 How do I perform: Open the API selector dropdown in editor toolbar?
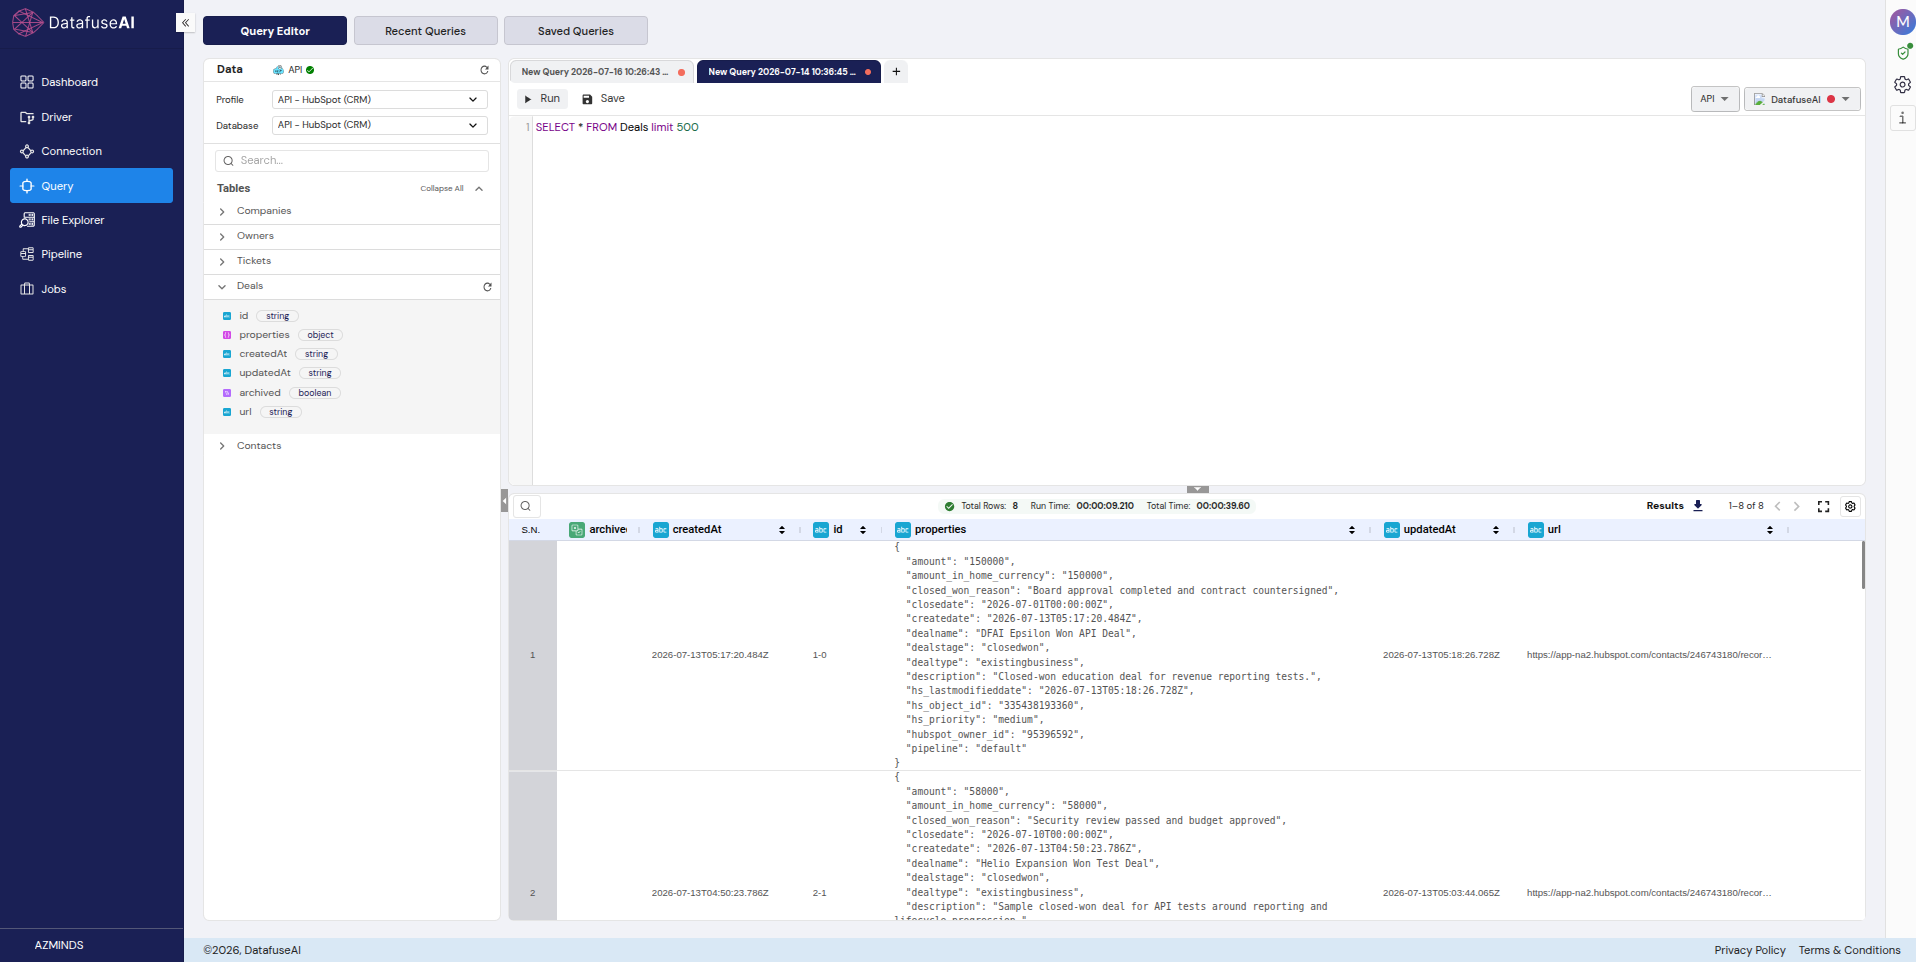pos(1715,99)
